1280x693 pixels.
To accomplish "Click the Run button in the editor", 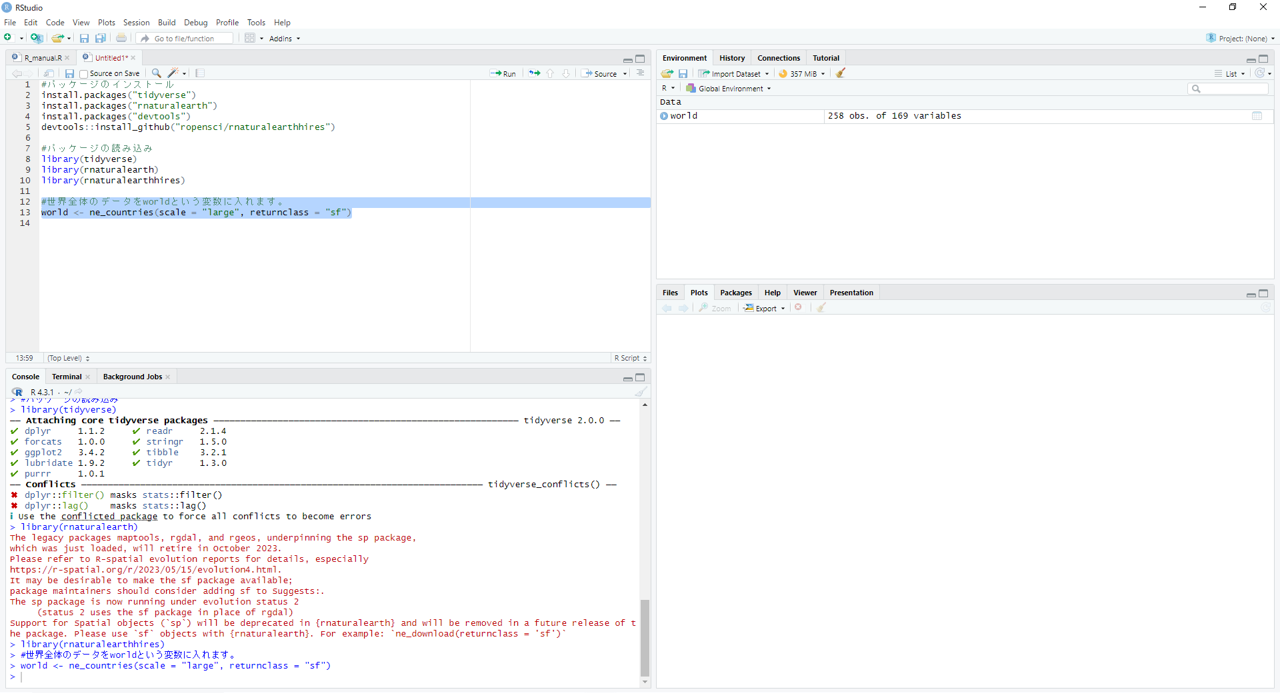I will pyautogui.click(x=503, y=73).
